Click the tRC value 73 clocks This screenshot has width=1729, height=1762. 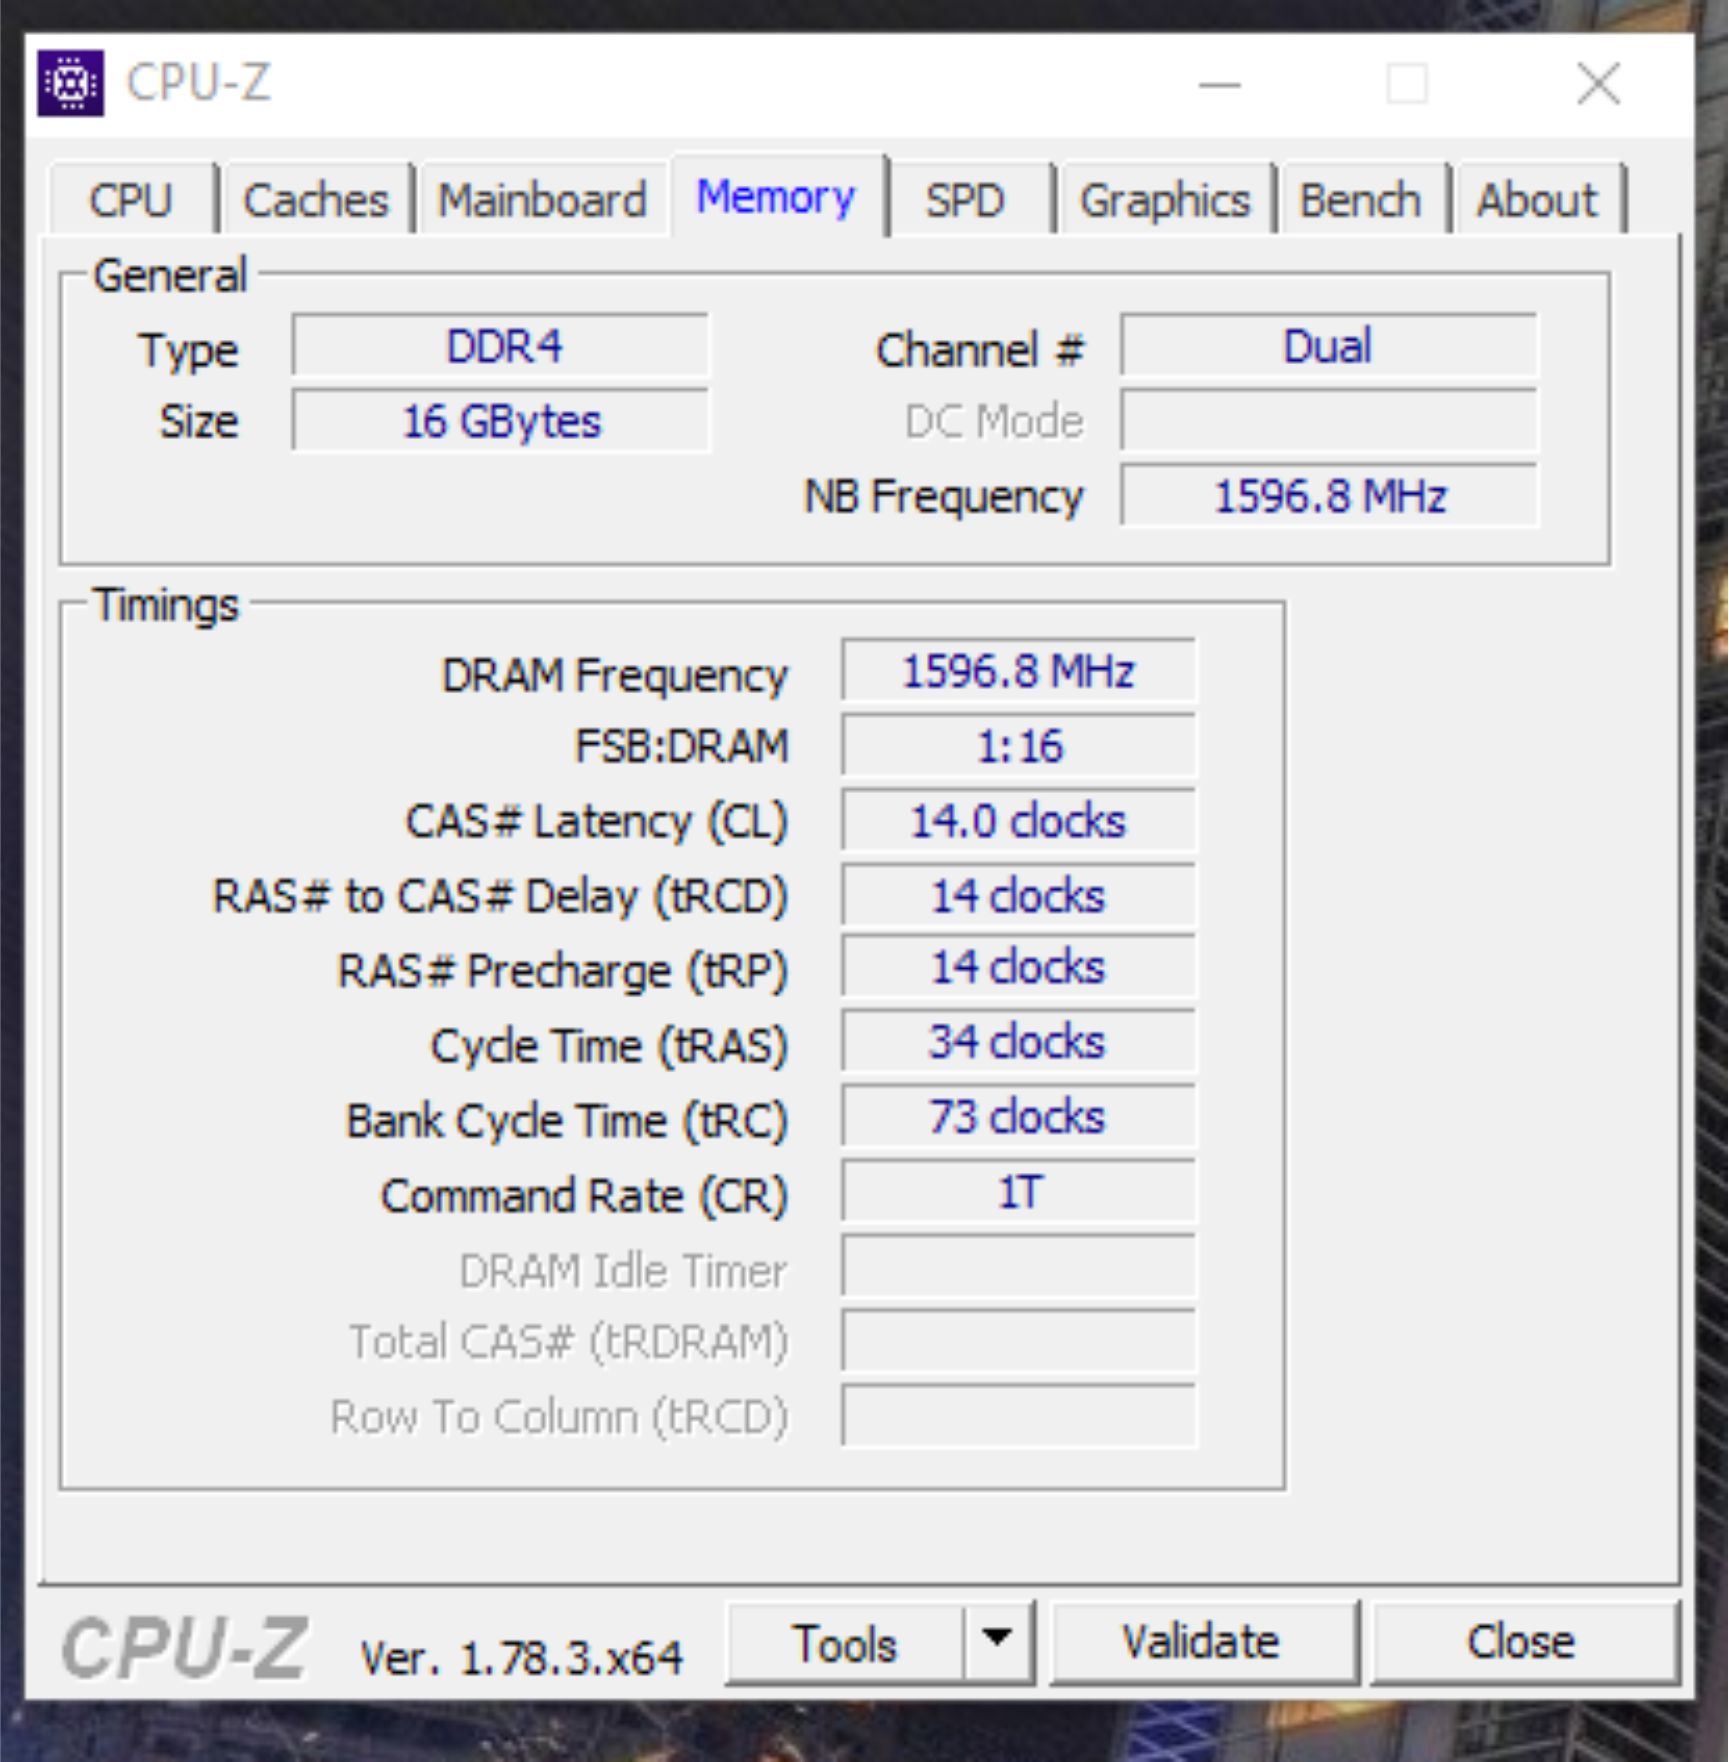click(1018, 1117)
